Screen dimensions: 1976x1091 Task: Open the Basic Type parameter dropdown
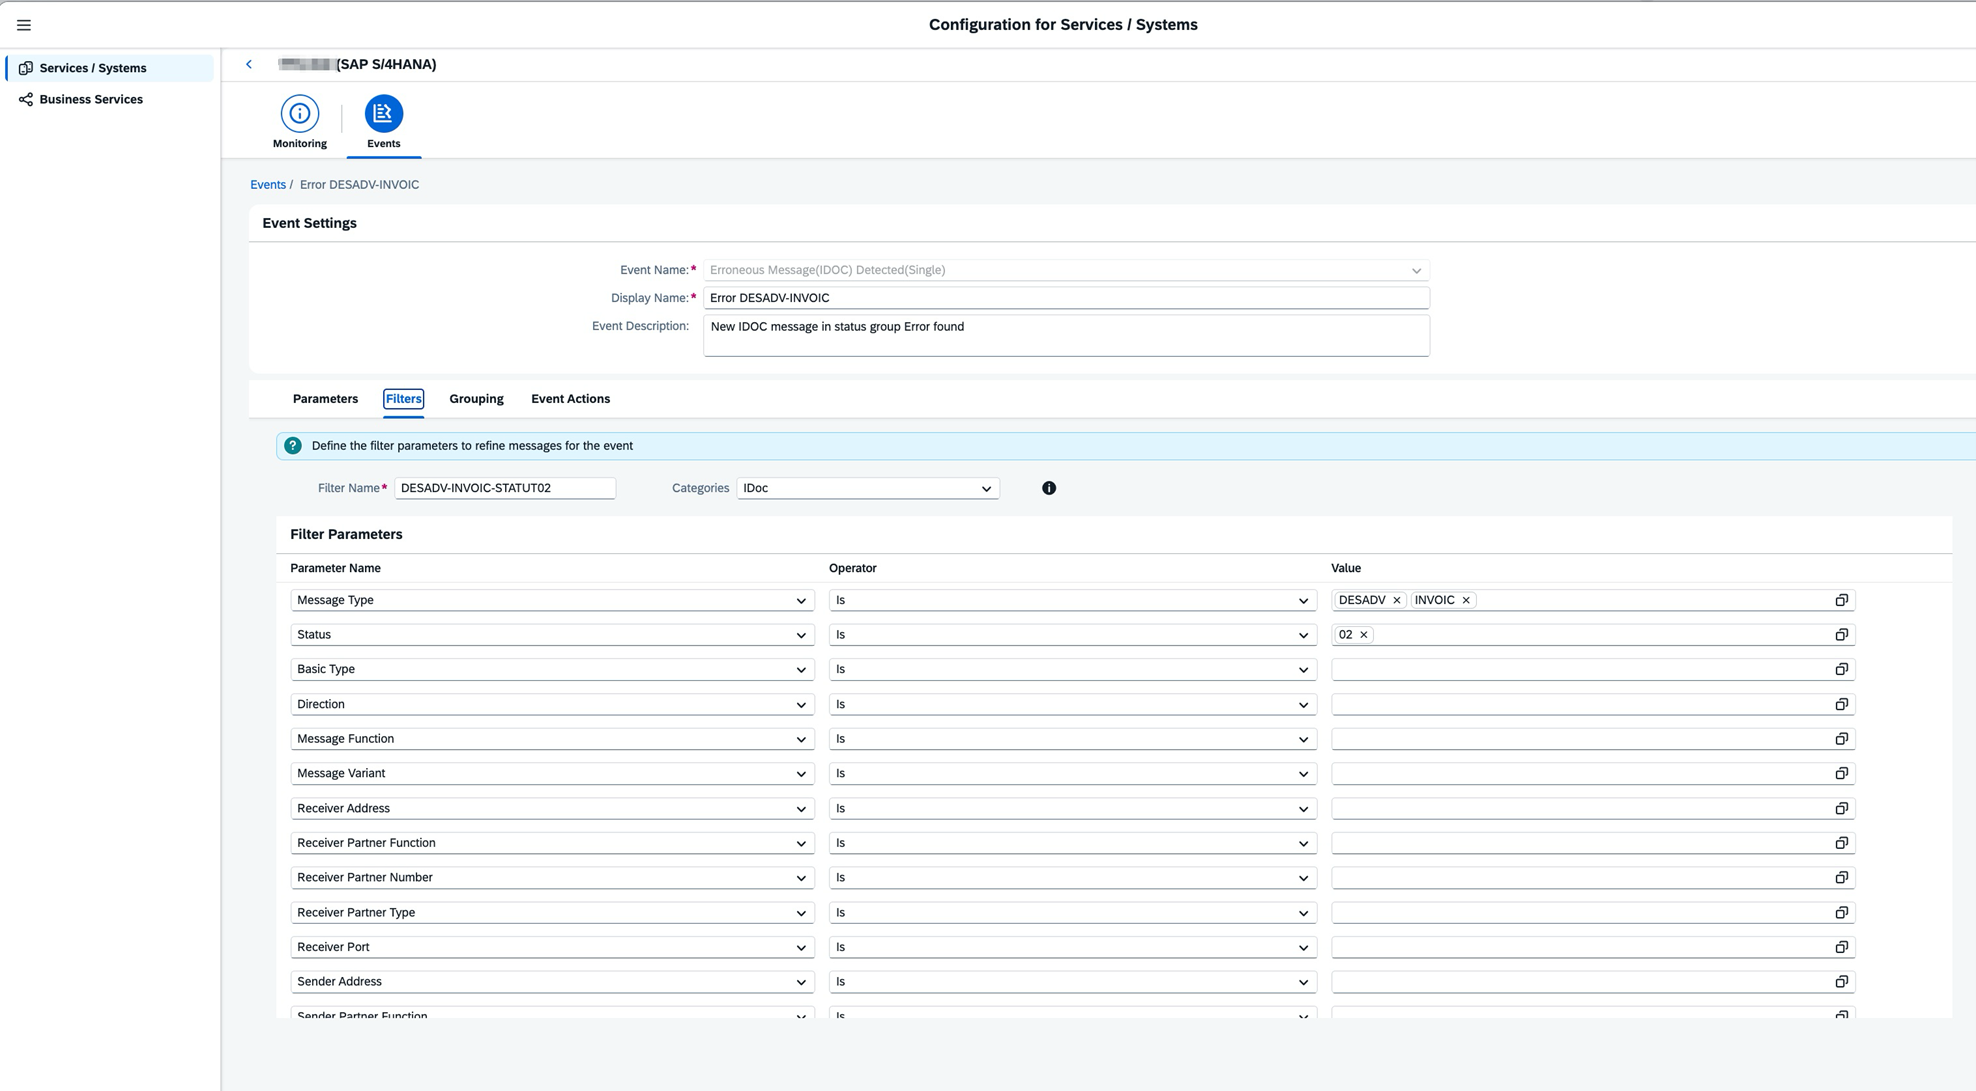coord(800,670)
